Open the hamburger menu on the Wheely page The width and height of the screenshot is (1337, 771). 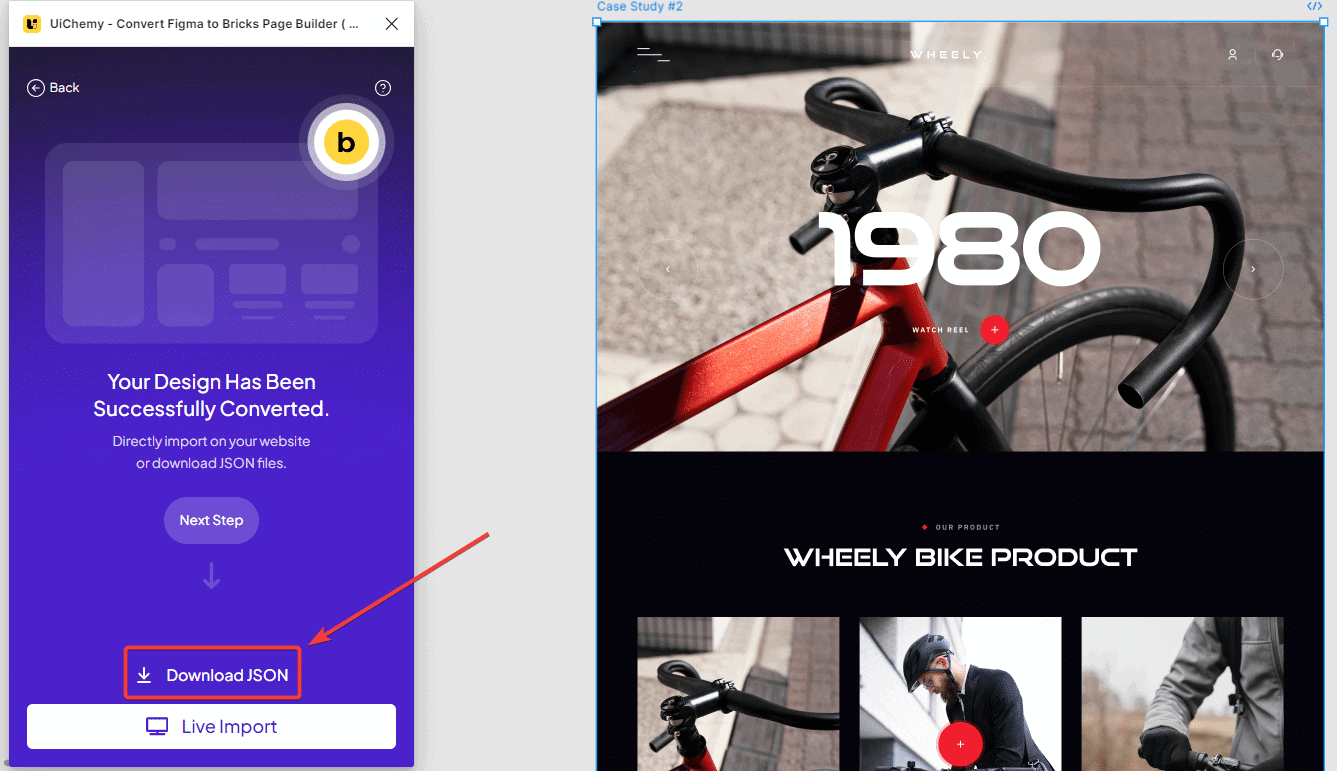click(653, 55)
